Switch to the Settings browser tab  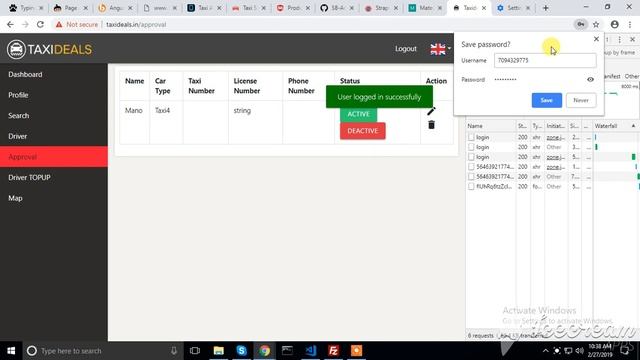click(513, 8)
